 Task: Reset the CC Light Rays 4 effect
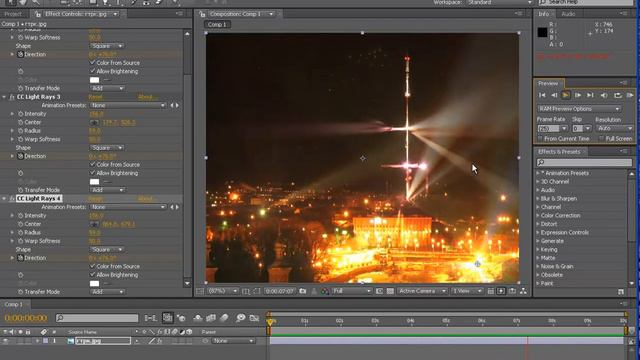click(x=96, y=199)
